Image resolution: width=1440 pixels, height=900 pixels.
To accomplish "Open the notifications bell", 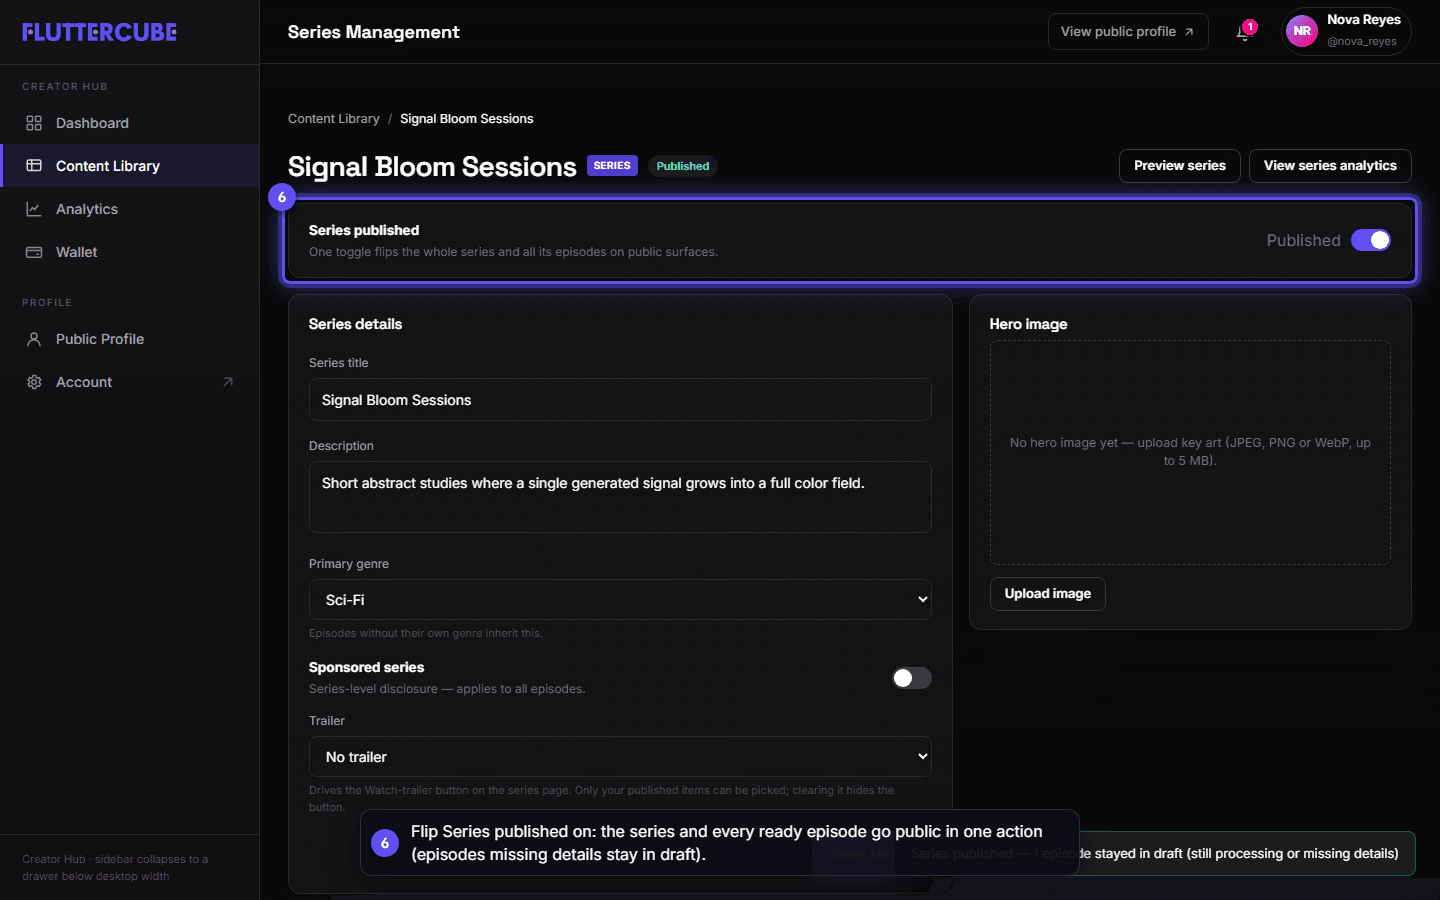I will [1243, 32].
